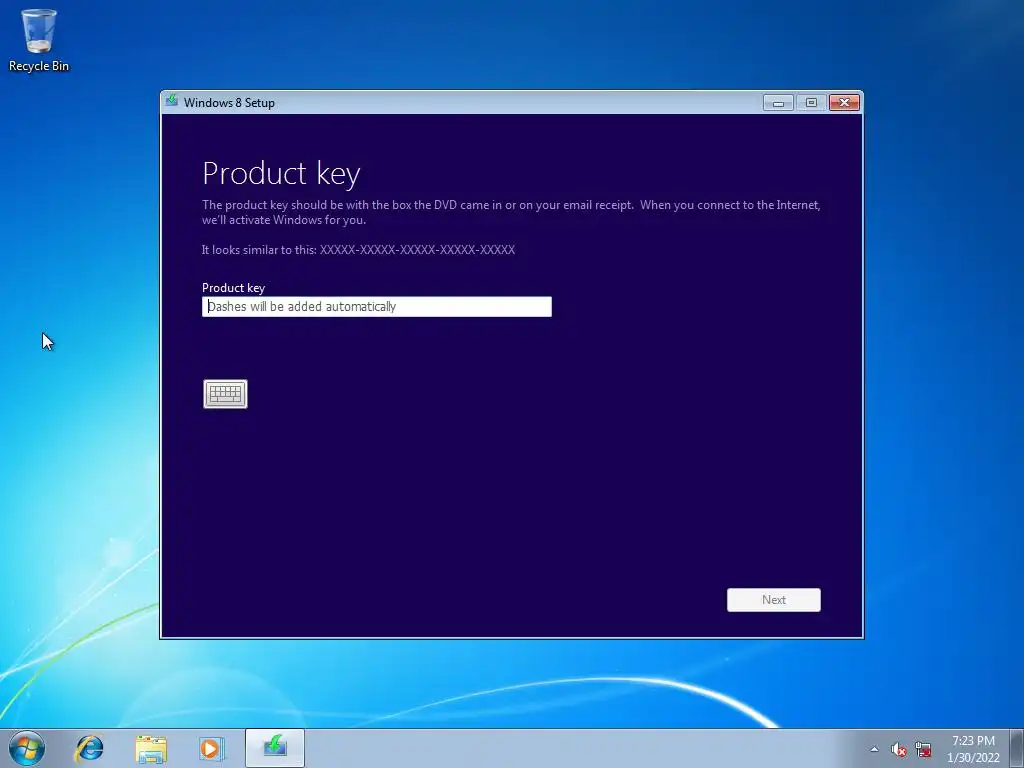Open the on-screen keyboard button
The width and height of the screenshot is (1024, 768).
click(225, 394)
